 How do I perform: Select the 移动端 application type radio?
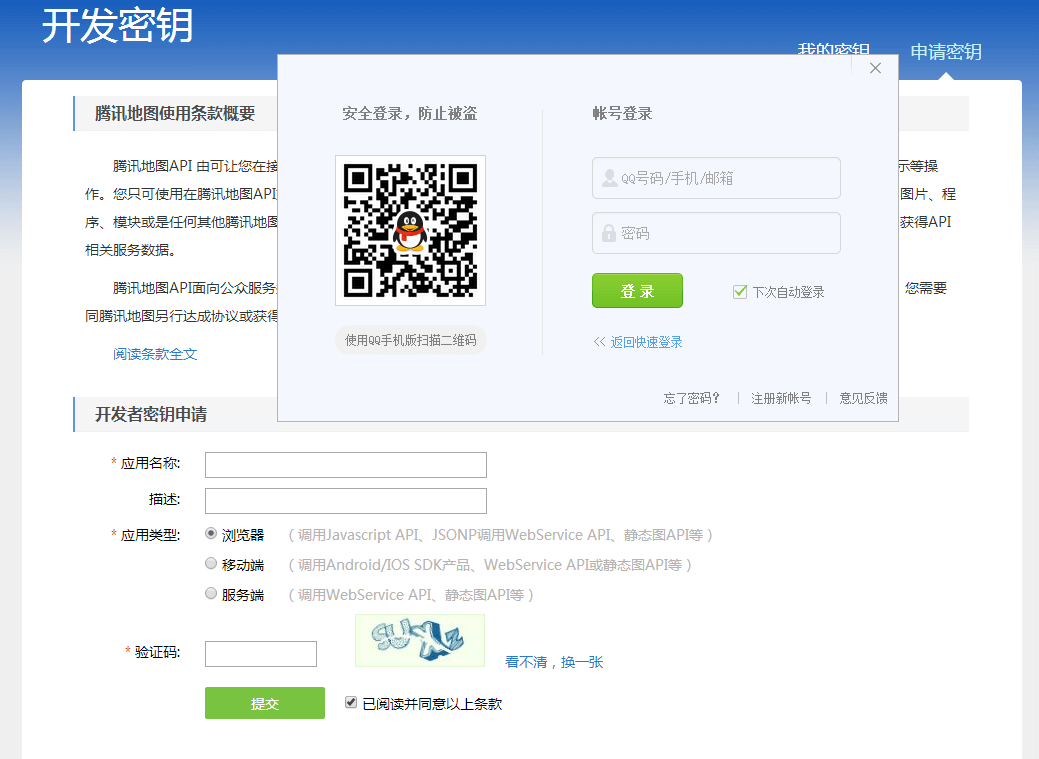tap(211, 563)
